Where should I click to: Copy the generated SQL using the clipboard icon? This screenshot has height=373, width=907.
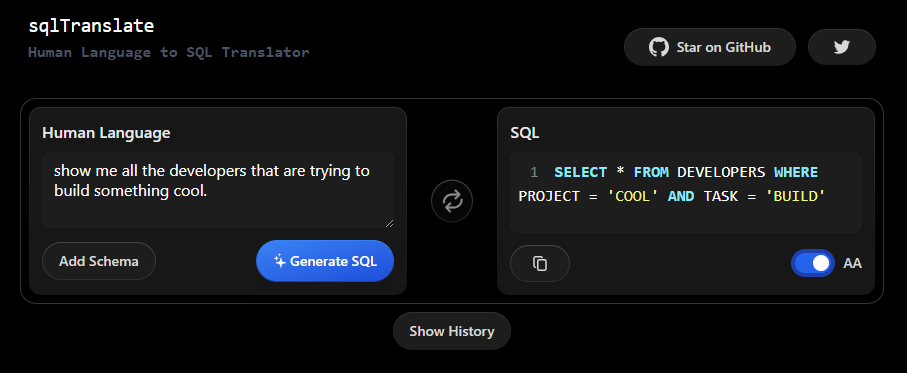pos(540,263)
